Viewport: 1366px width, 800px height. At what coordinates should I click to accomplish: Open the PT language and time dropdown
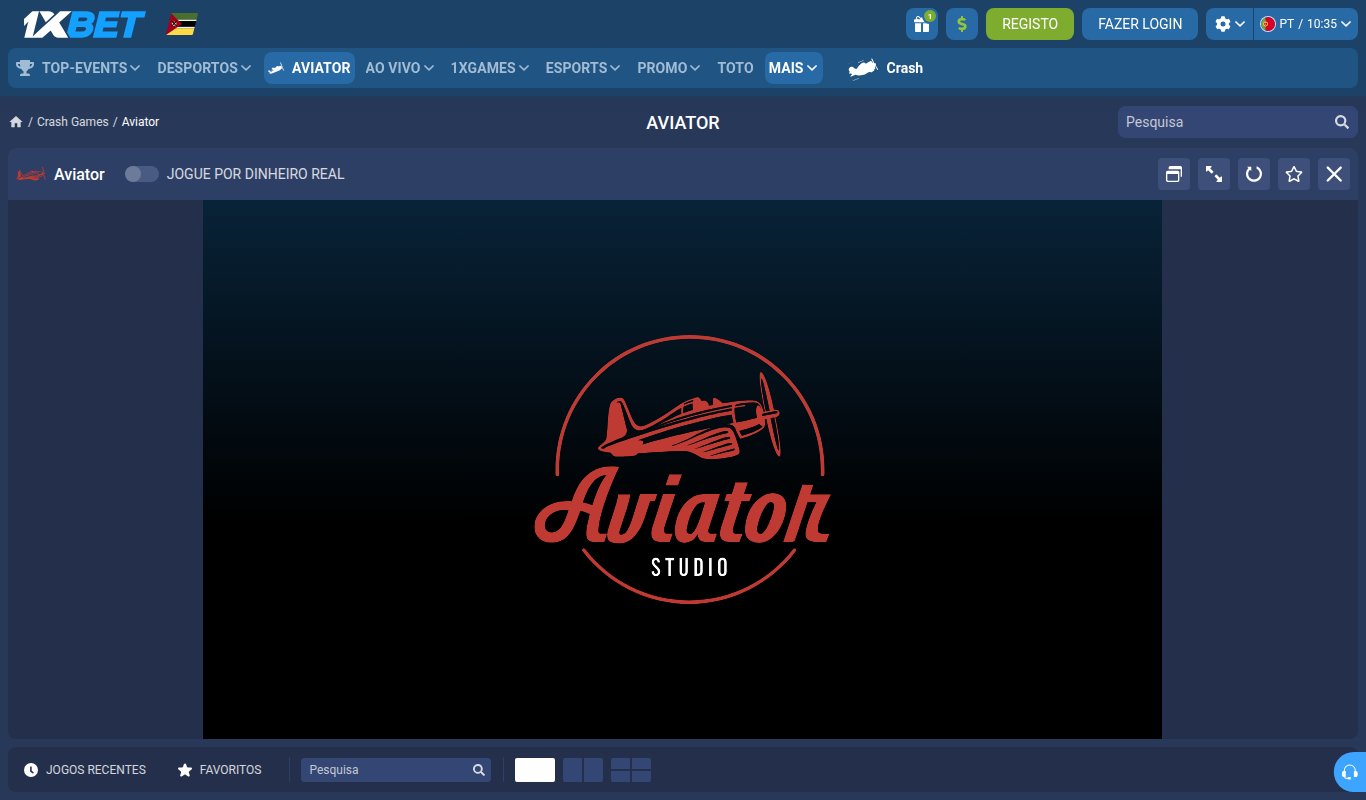click(1305, 24)
